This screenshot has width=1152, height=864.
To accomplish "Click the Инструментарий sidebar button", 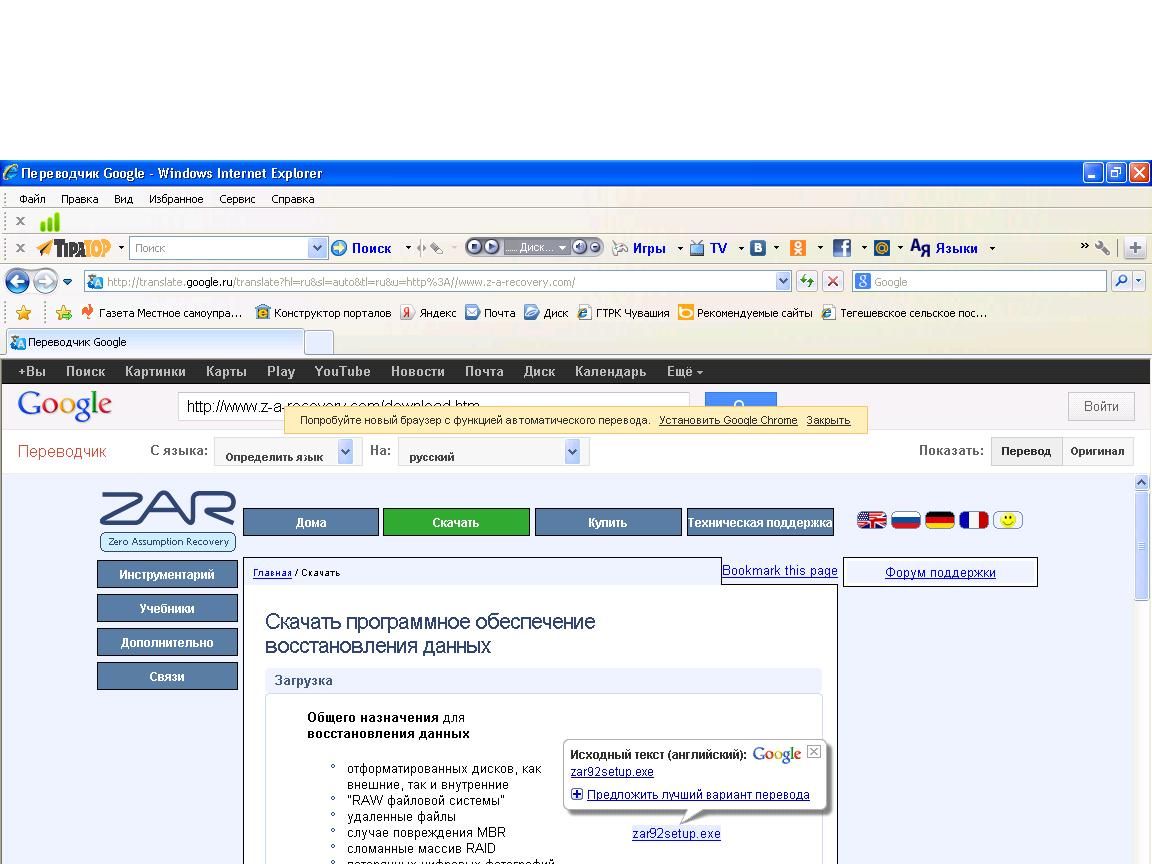I will [168, 575].
